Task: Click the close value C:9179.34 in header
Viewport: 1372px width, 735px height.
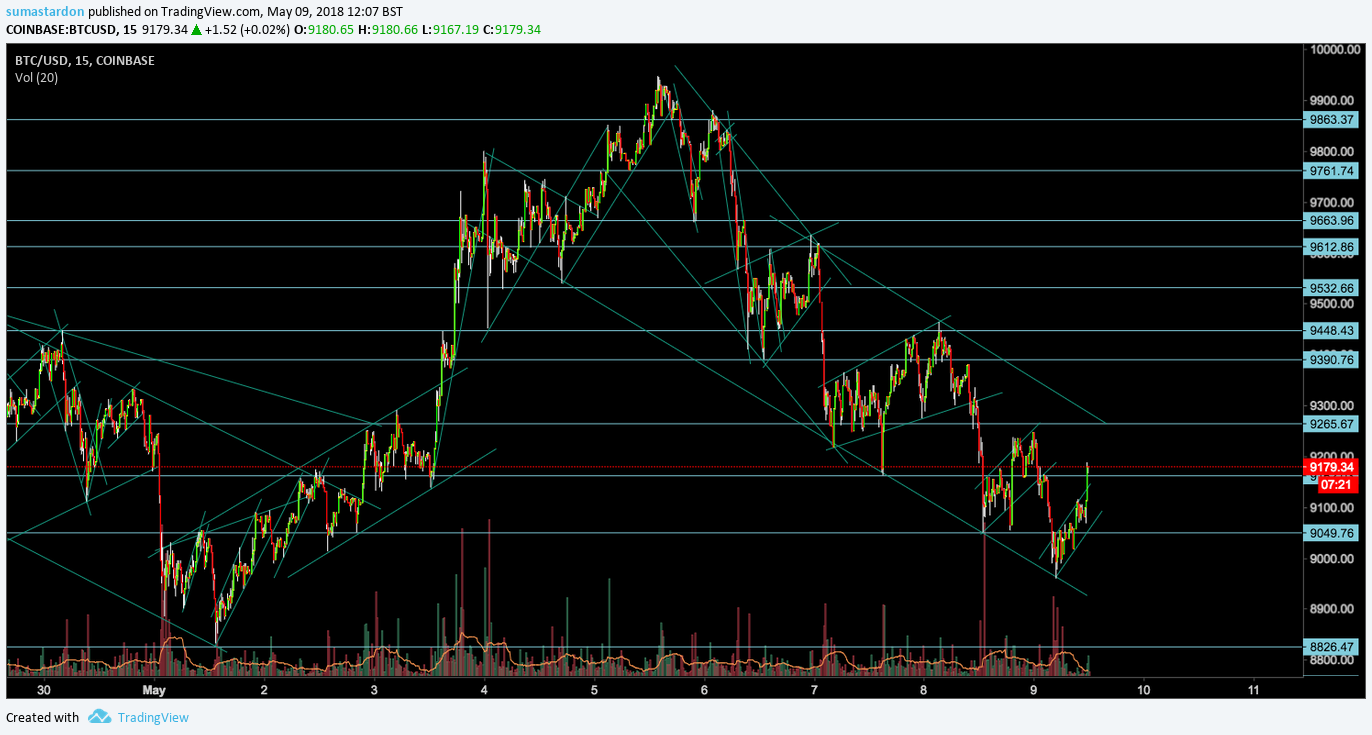Action: (x=513, y=30)
